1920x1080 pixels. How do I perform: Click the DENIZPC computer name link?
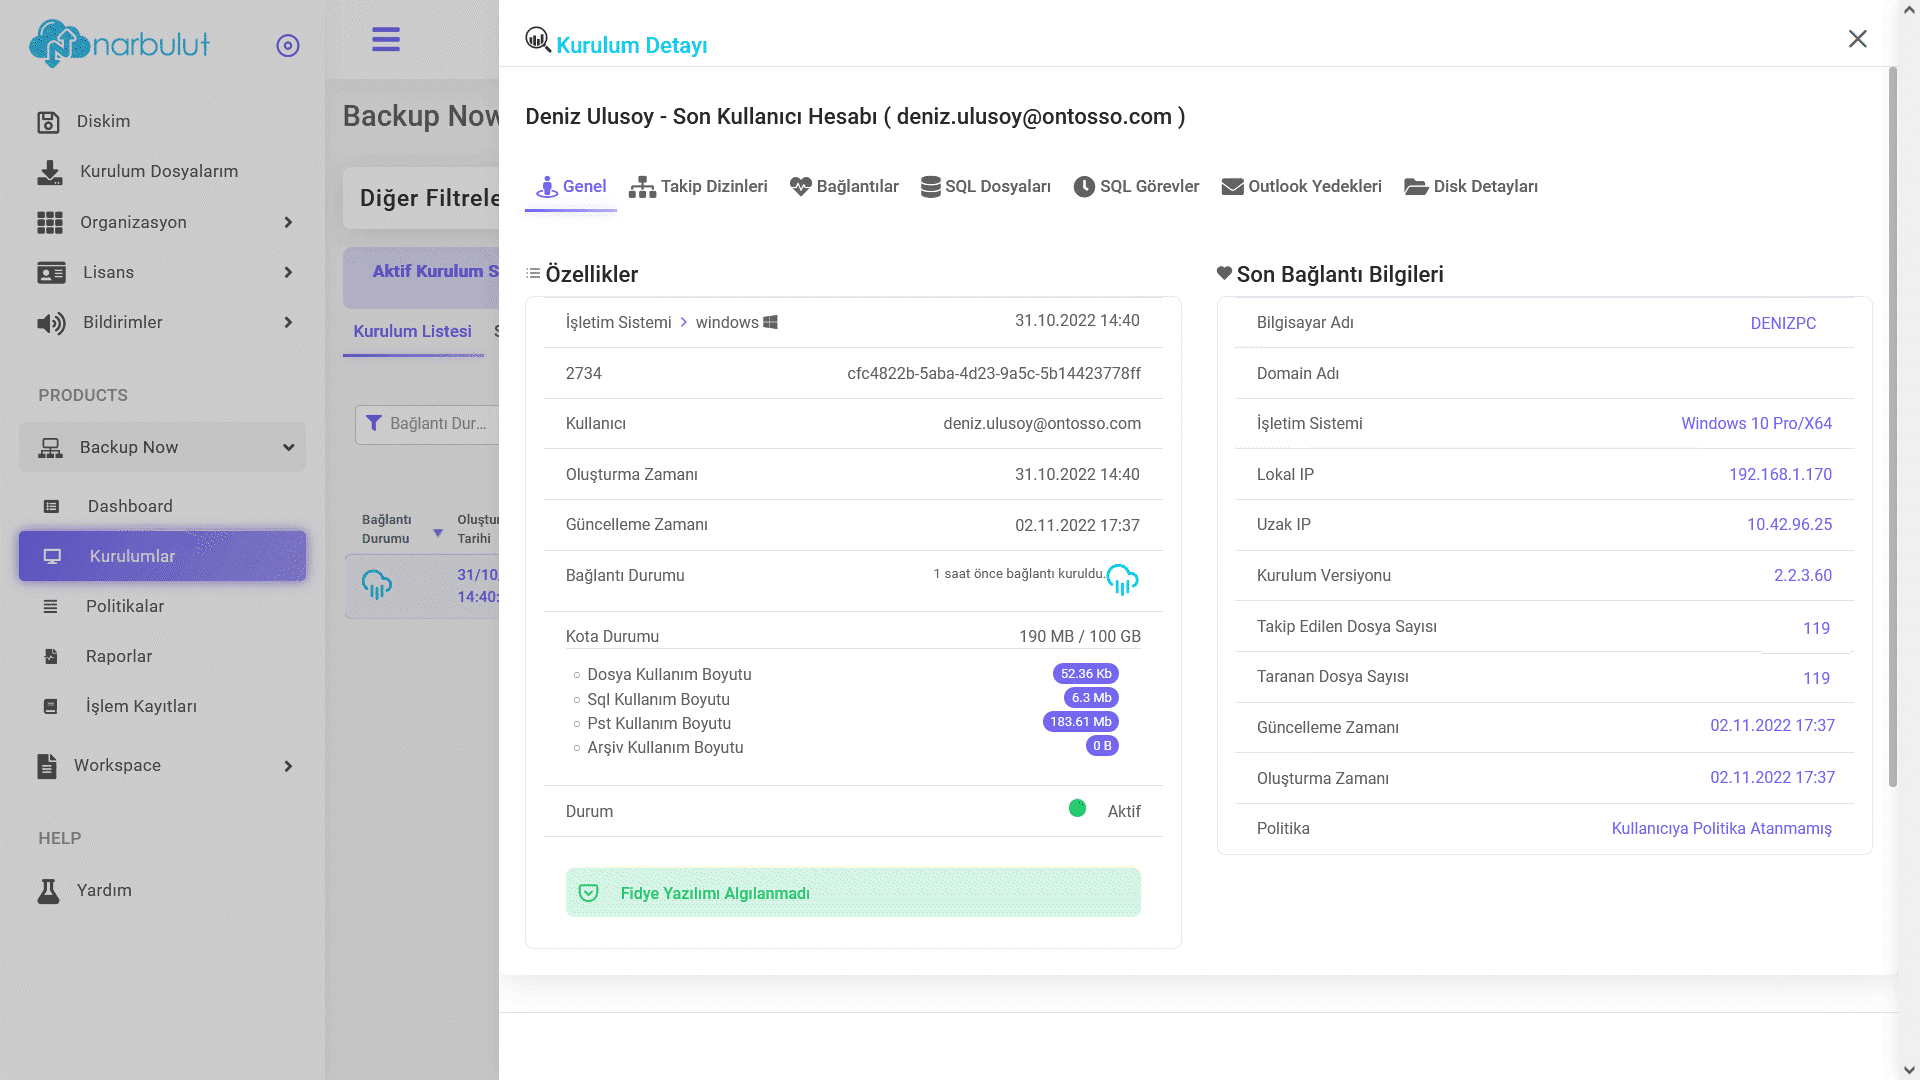click(x=1783, y=324)
